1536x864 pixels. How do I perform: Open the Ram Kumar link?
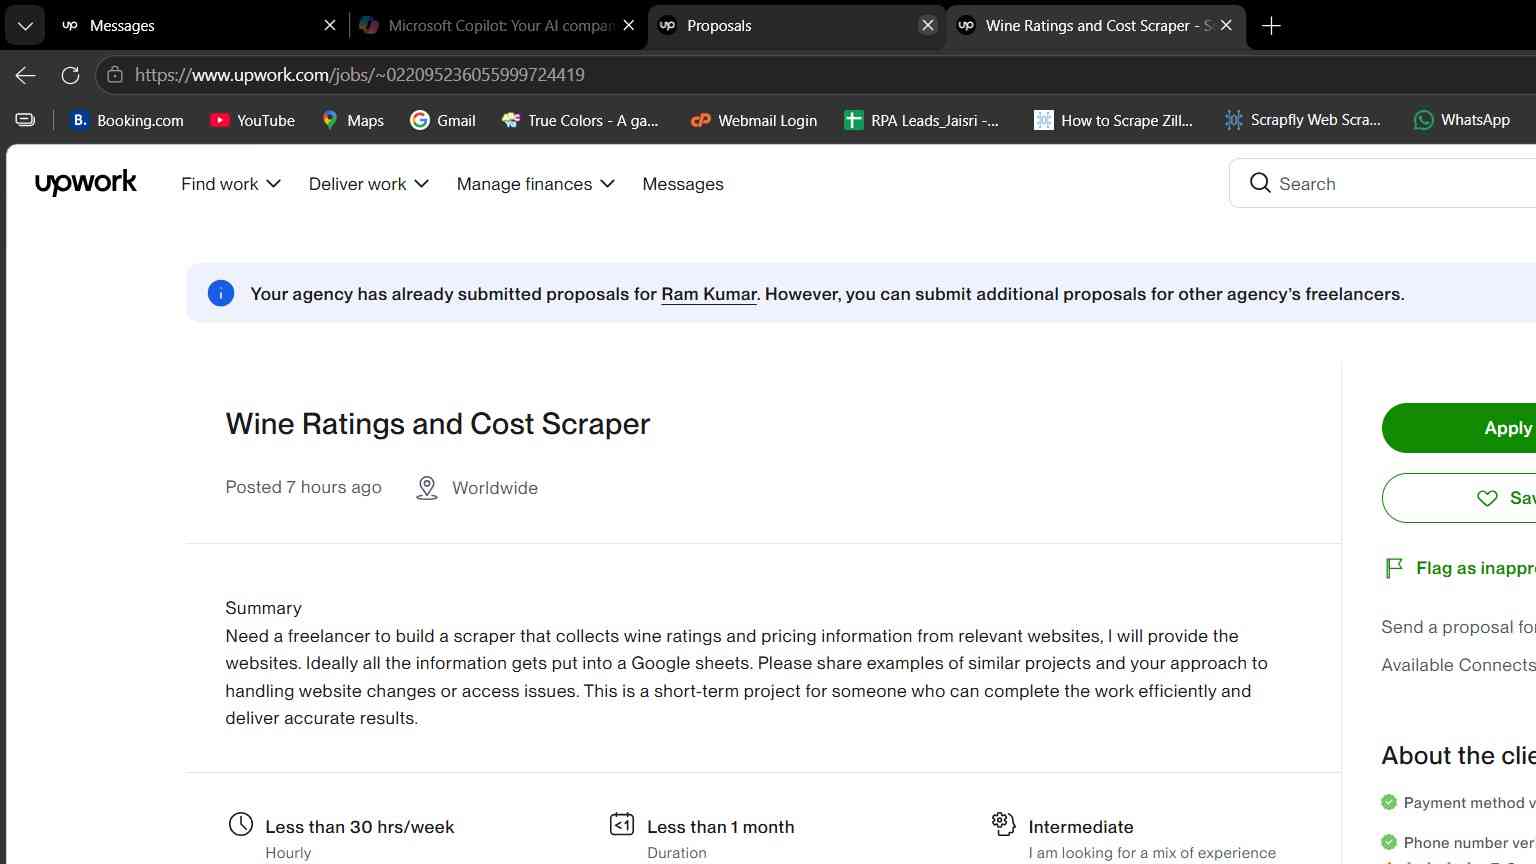(x=709, y=294)
